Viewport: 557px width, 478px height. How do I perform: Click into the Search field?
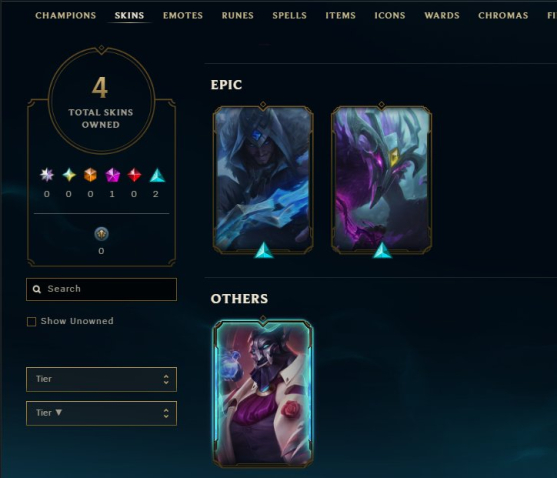(x=101, y=289)
